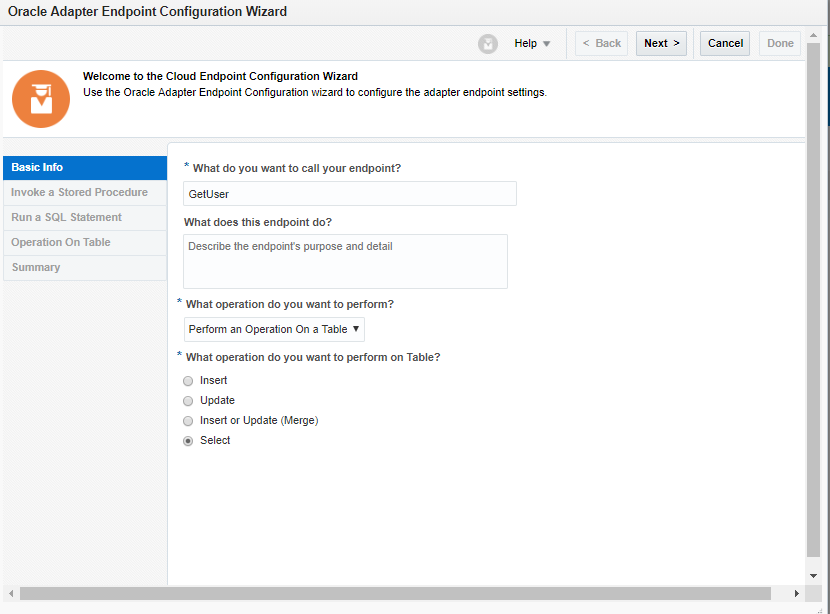The image size is (830, 614).
Task: Choose Insert or Update (Merge) option
Action: click(x=188, y=420)
